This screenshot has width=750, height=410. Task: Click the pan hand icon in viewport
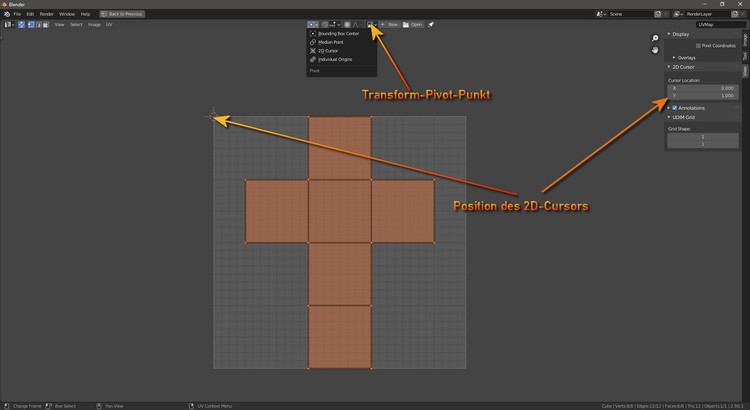pyautogui.click(x=655, y=49)
